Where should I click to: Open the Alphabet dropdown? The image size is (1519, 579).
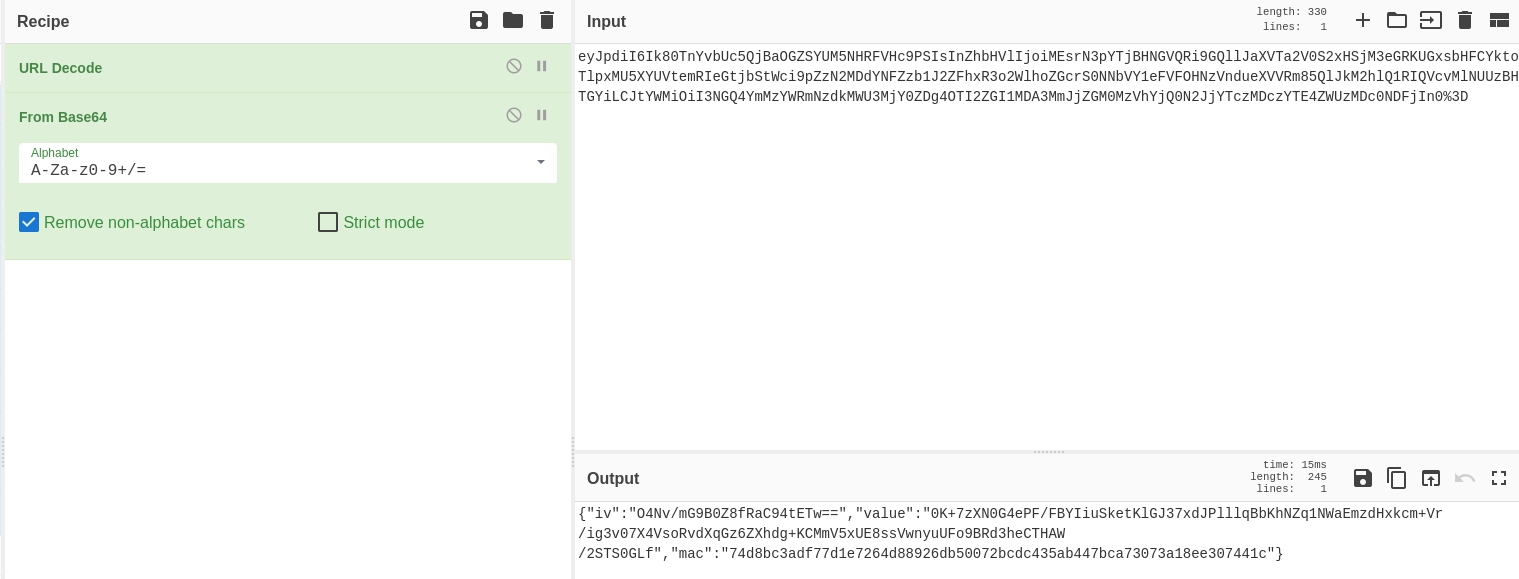click(540, 162)
